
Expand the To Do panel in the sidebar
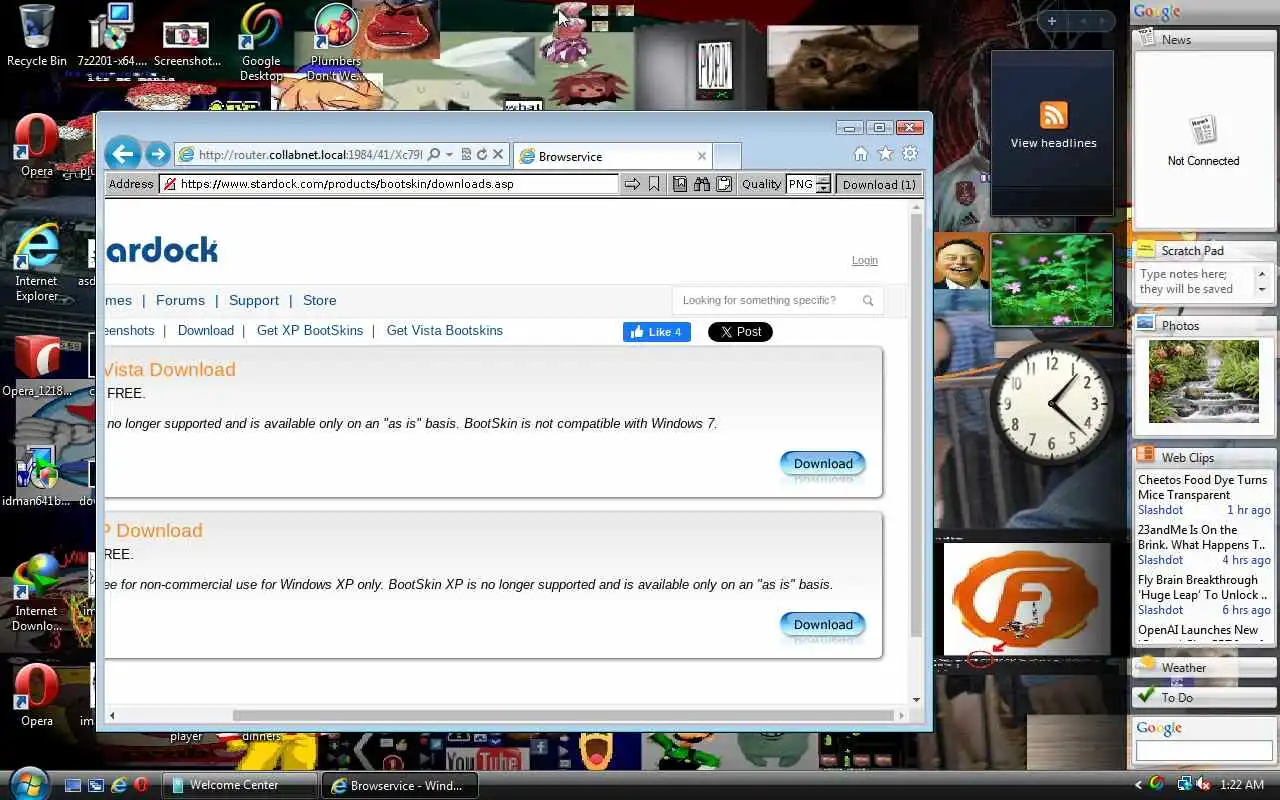[1204, 697]
